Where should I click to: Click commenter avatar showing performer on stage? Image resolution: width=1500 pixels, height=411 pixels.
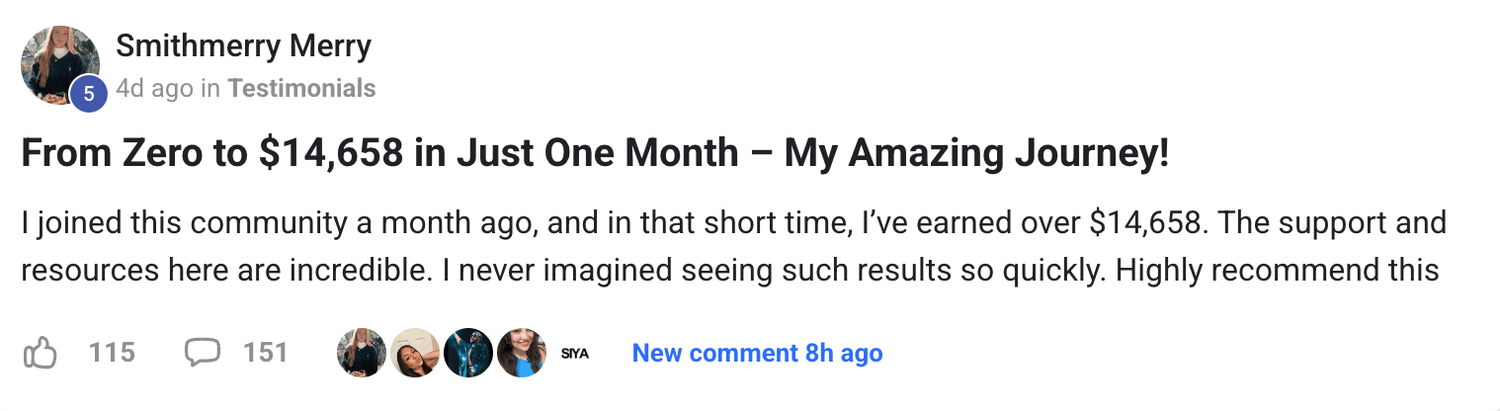pos(468,353)
